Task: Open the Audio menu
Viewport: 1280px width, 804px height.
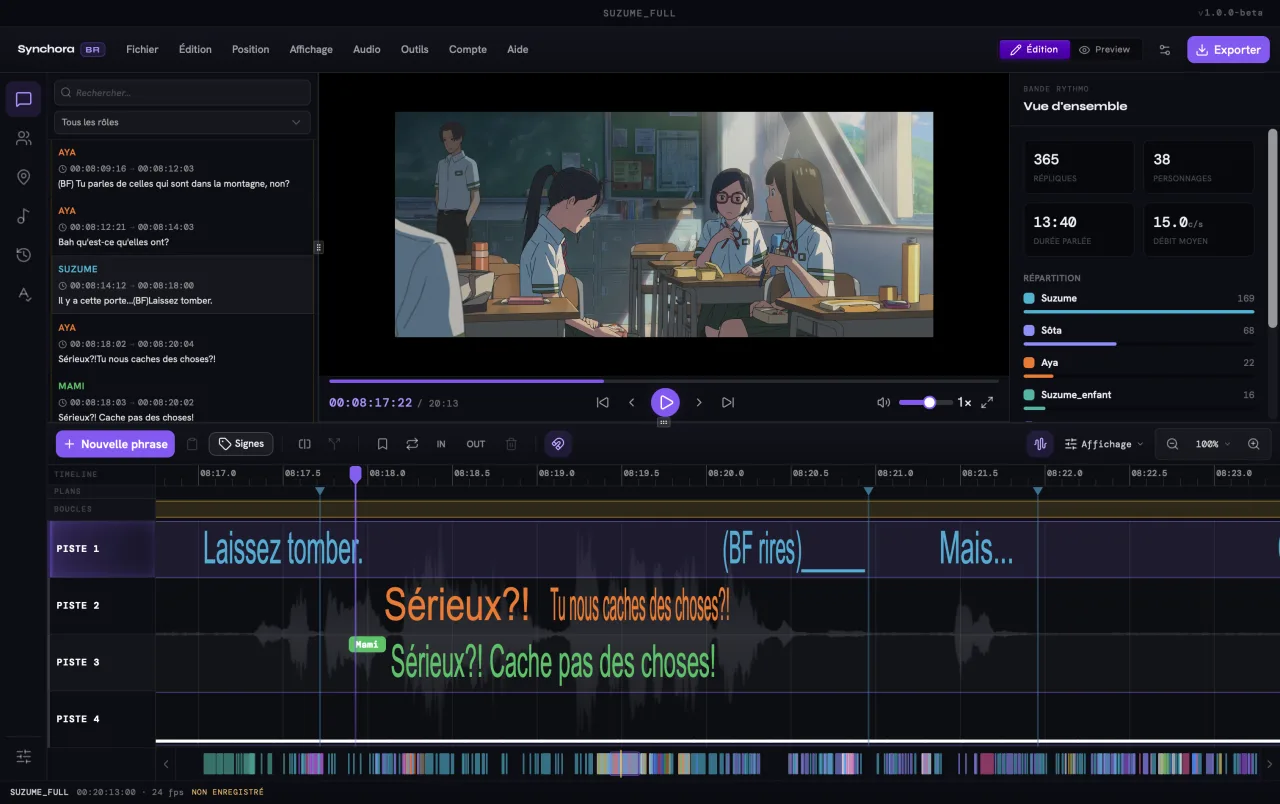Action: pos(367,50)
